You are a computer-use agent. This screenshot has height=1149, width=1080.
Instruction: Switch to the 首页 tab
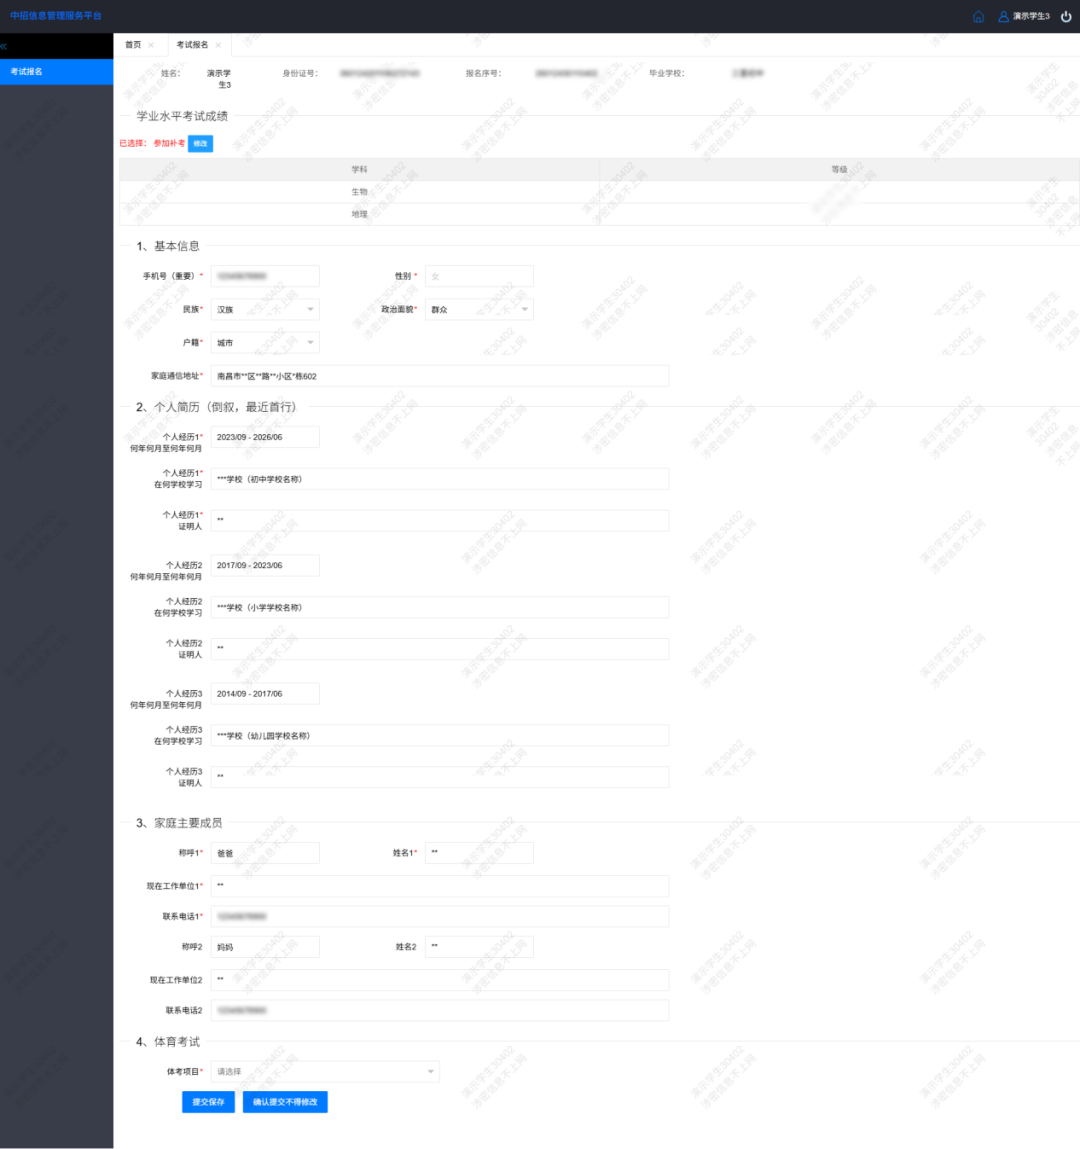(133, 45)
